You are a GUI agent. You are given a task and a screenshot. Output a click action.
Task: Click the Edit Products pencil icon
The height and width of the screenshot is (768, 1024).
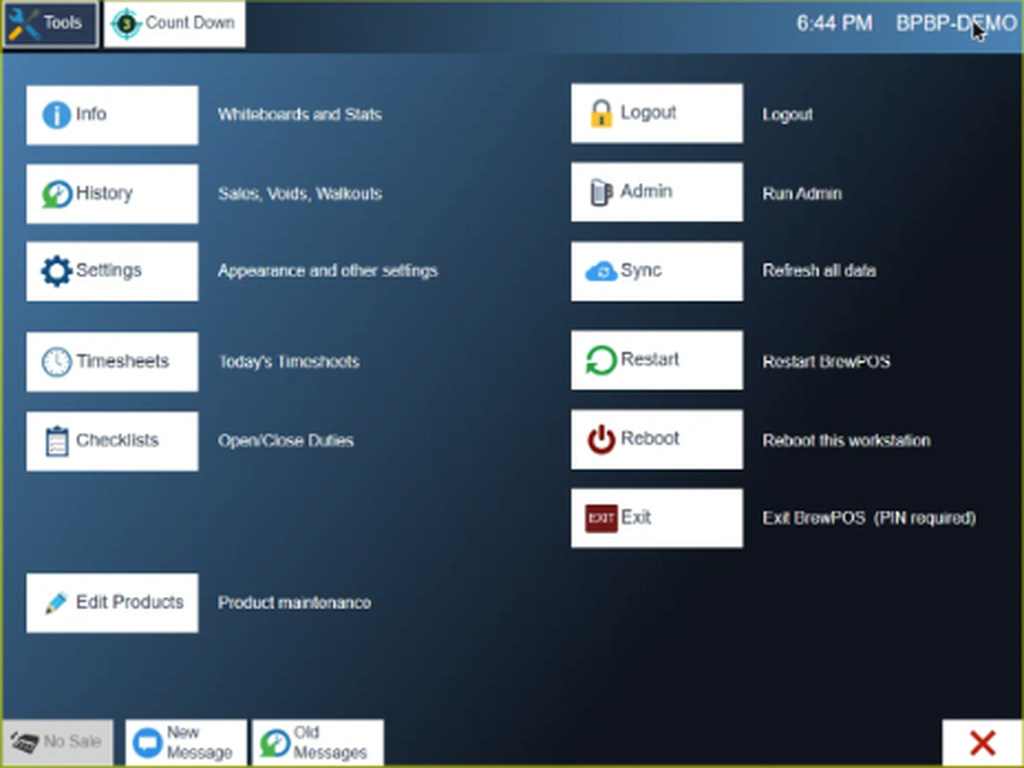tap(56, 603)
